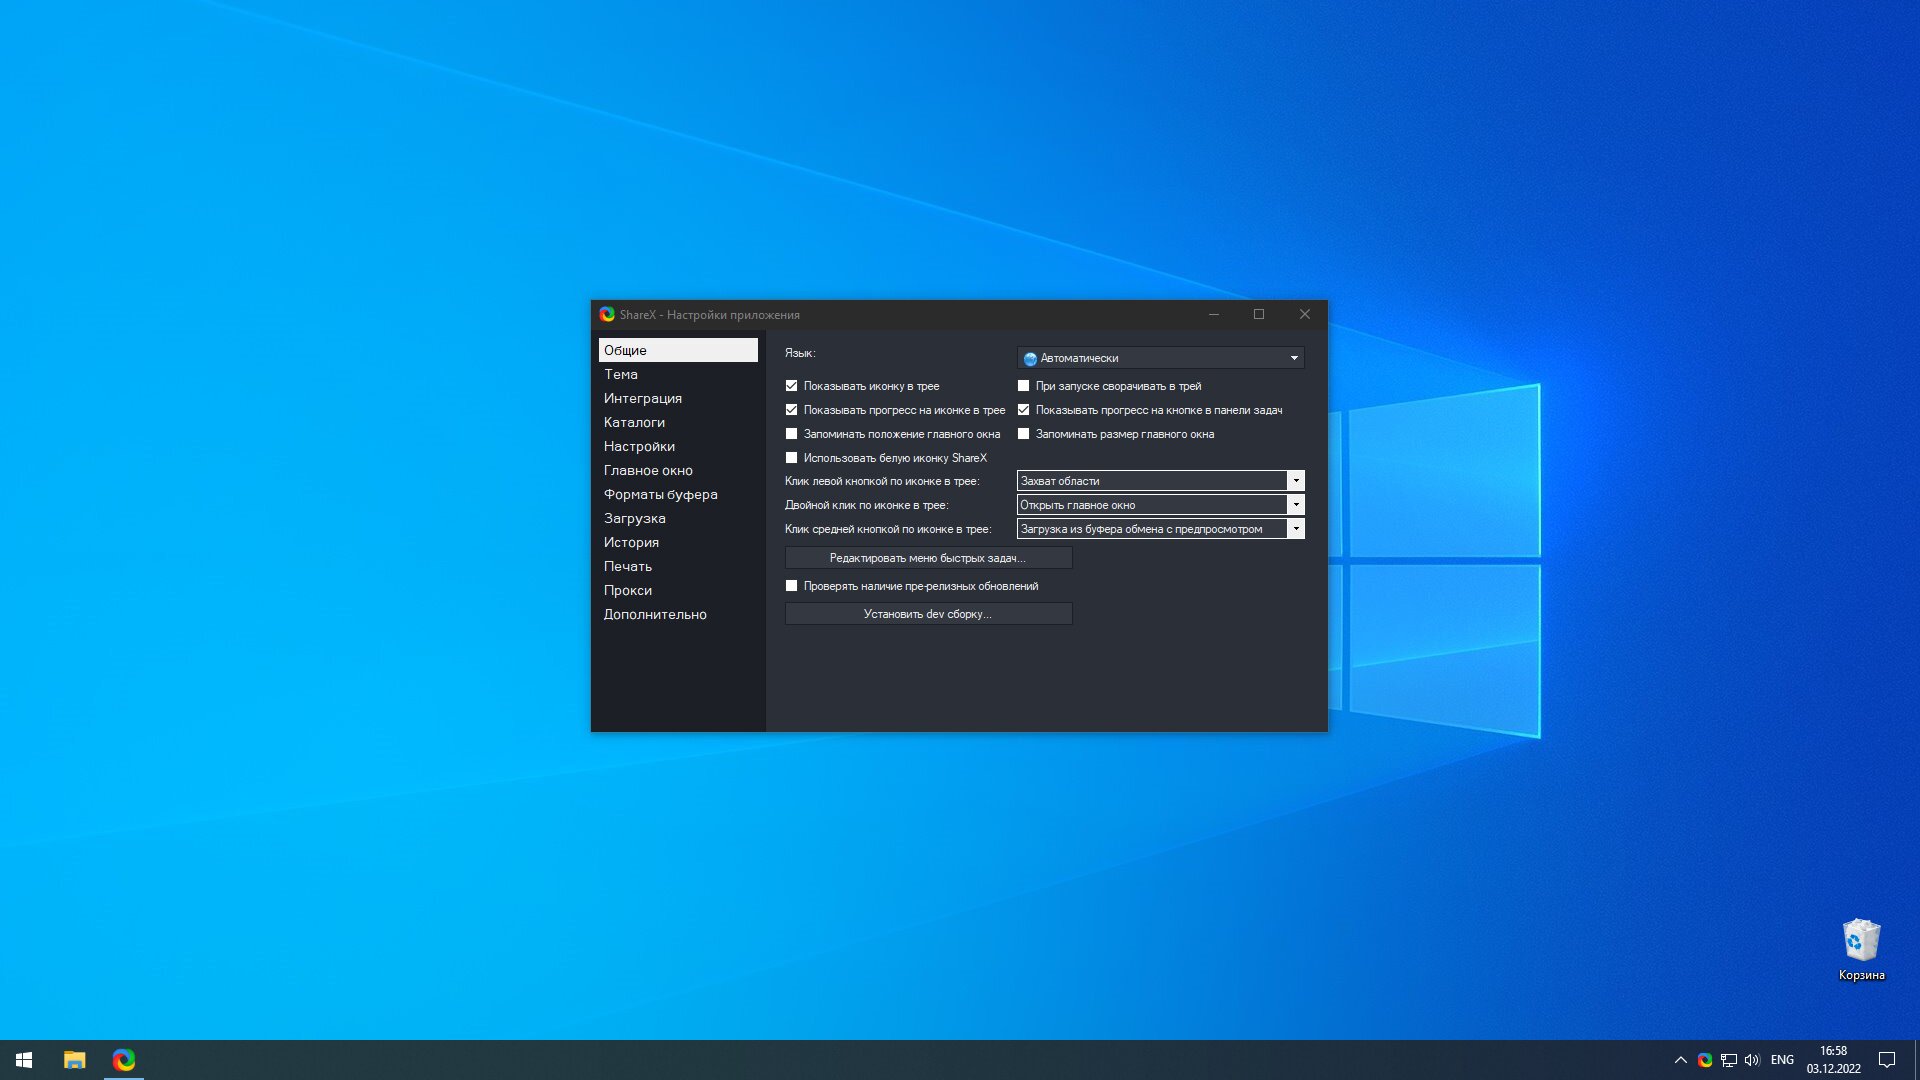Enable "Использовать белую иконку ShareX" checkbox

coord(791,458)
